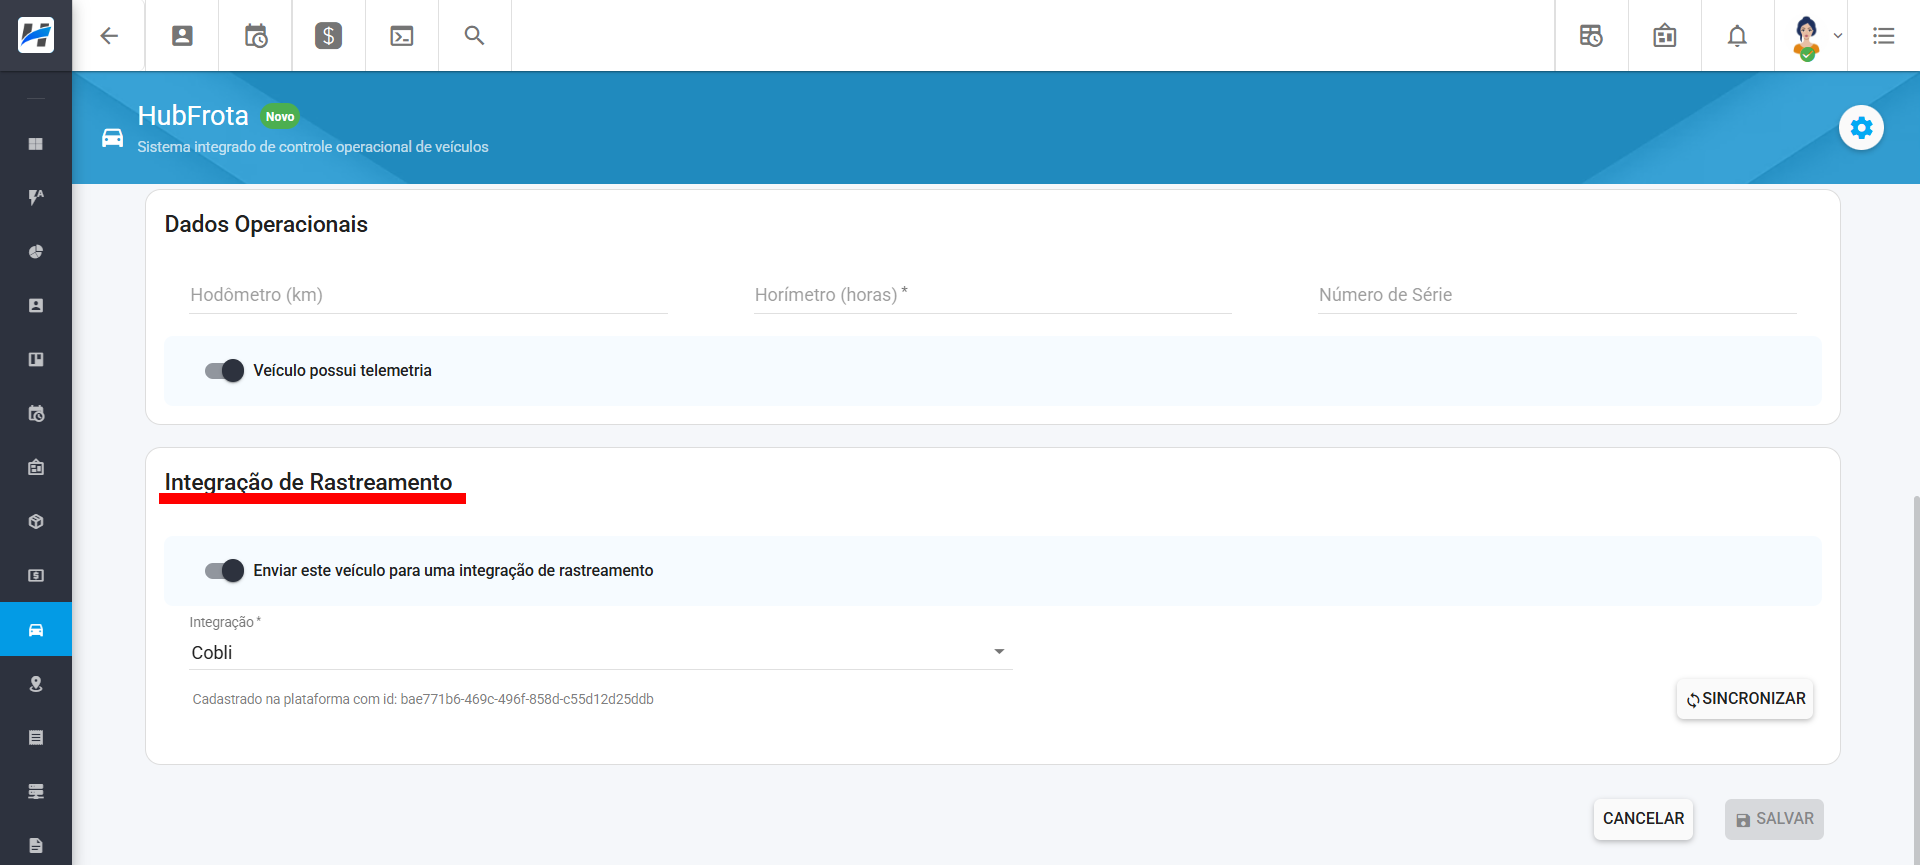Open the list menu icon at top right
The image size is (1920, 865).
click(x=1884, y=36)
